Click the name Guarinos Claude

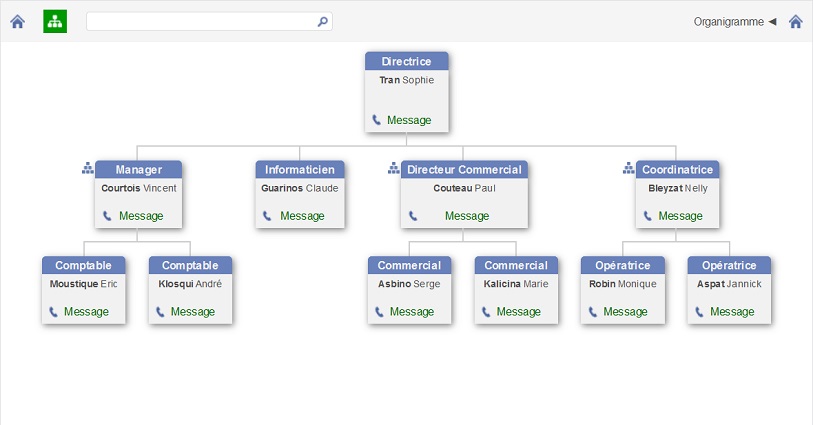(x=300, y=188)
